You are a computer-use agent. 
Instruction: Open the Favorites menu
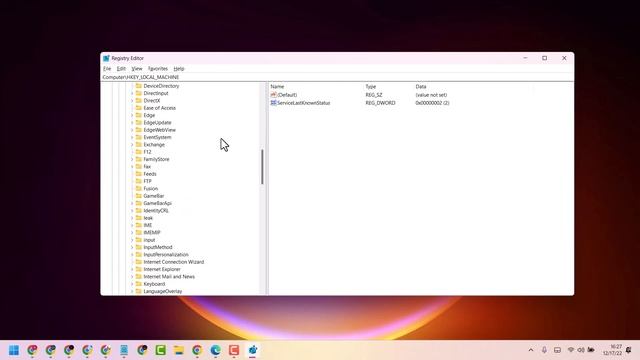tap(158, 69)
